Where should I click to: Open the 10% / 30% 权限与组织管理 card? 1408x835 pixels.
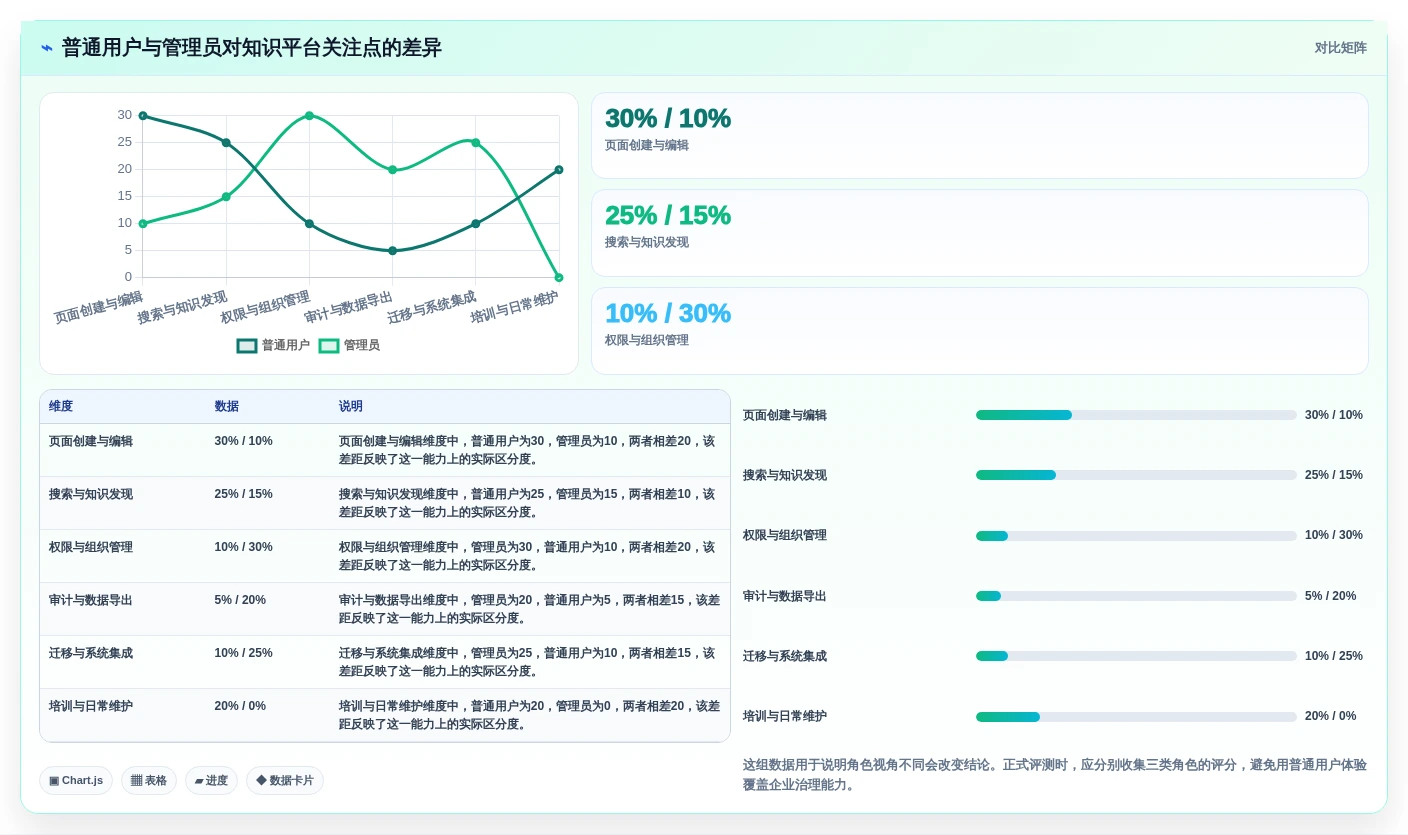(980, 331)
